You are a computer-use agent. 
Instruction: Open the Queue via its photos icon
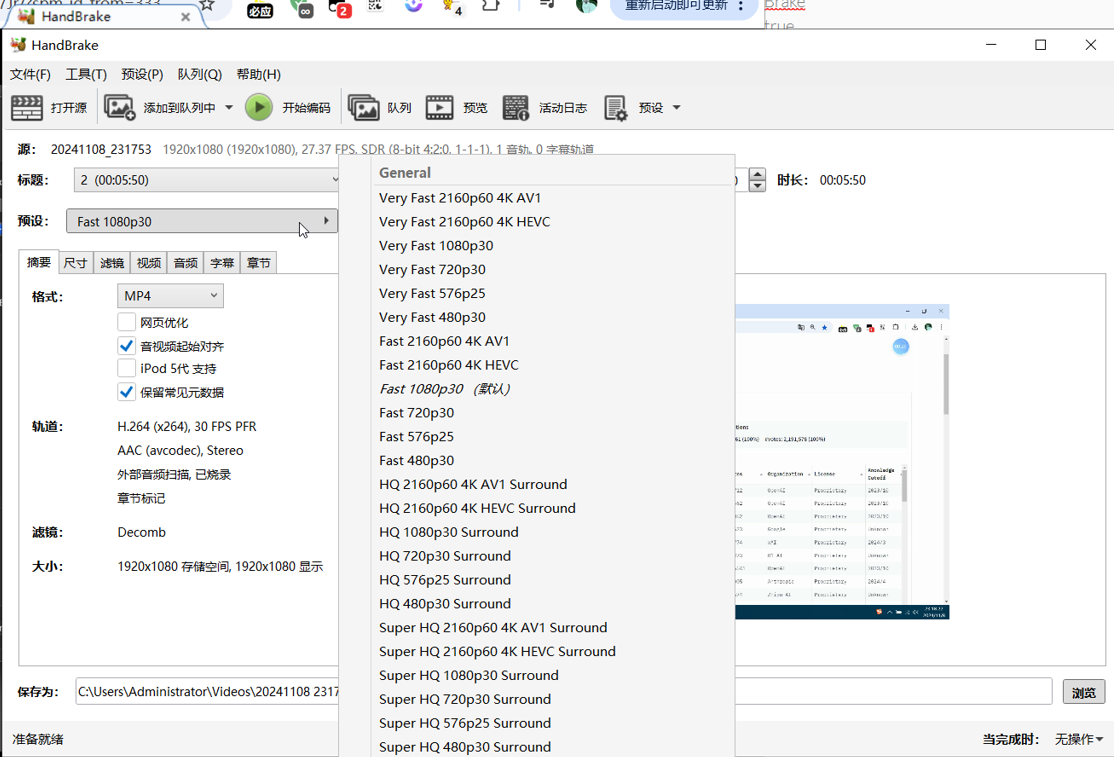[x=363, y=108]
